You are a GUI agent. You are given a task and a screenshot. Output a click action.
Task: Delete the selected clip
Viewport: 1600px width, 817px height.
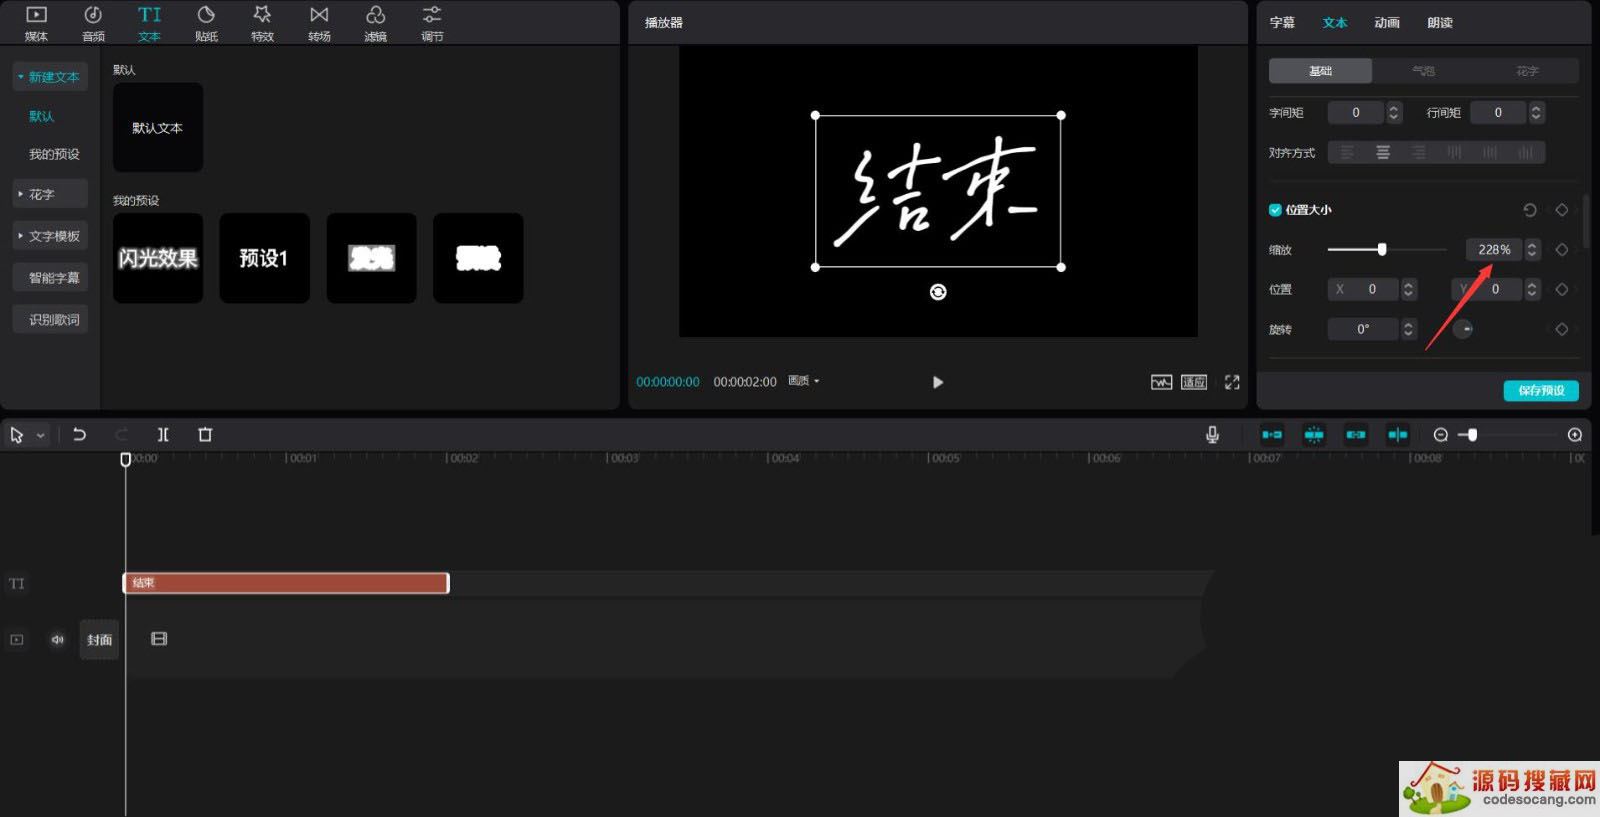tap(205, 435)
